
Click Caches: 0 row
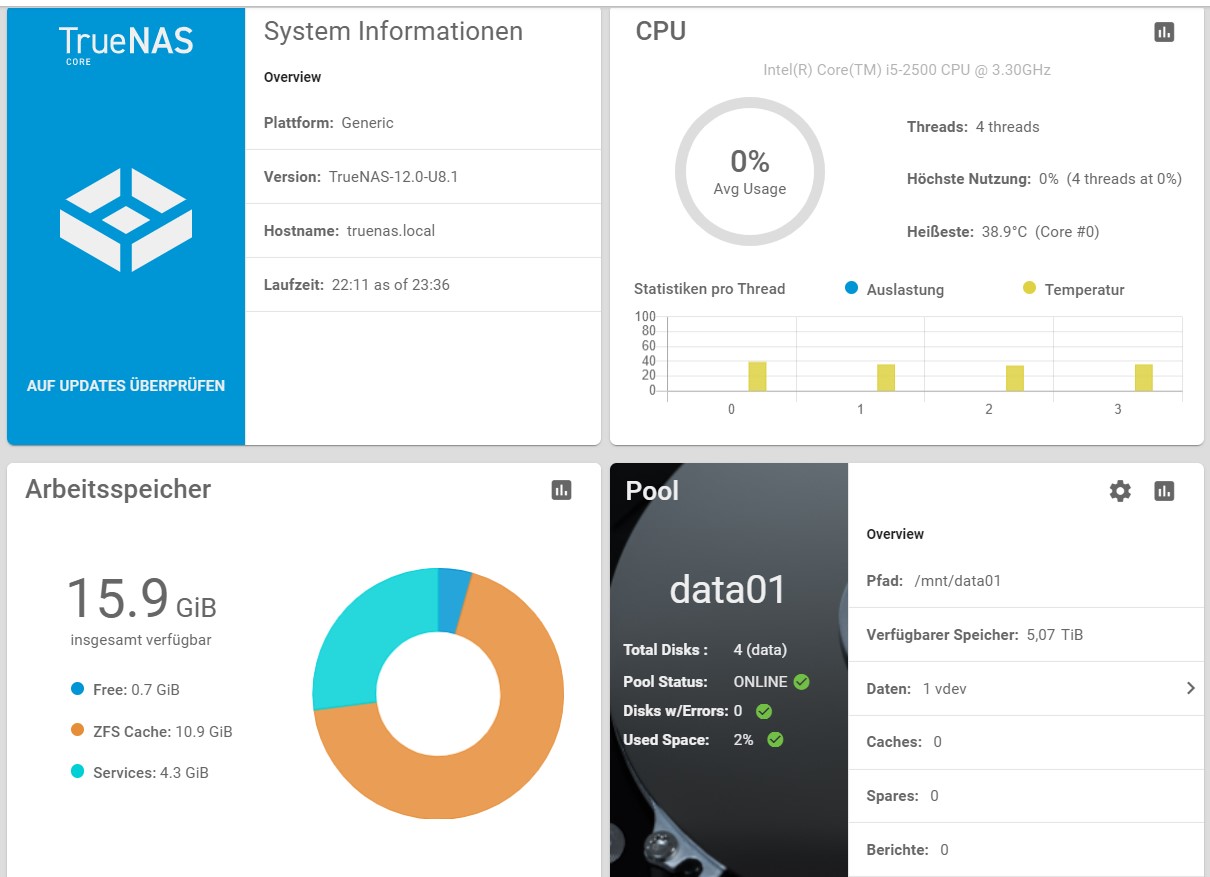(x=1026, y=742)
